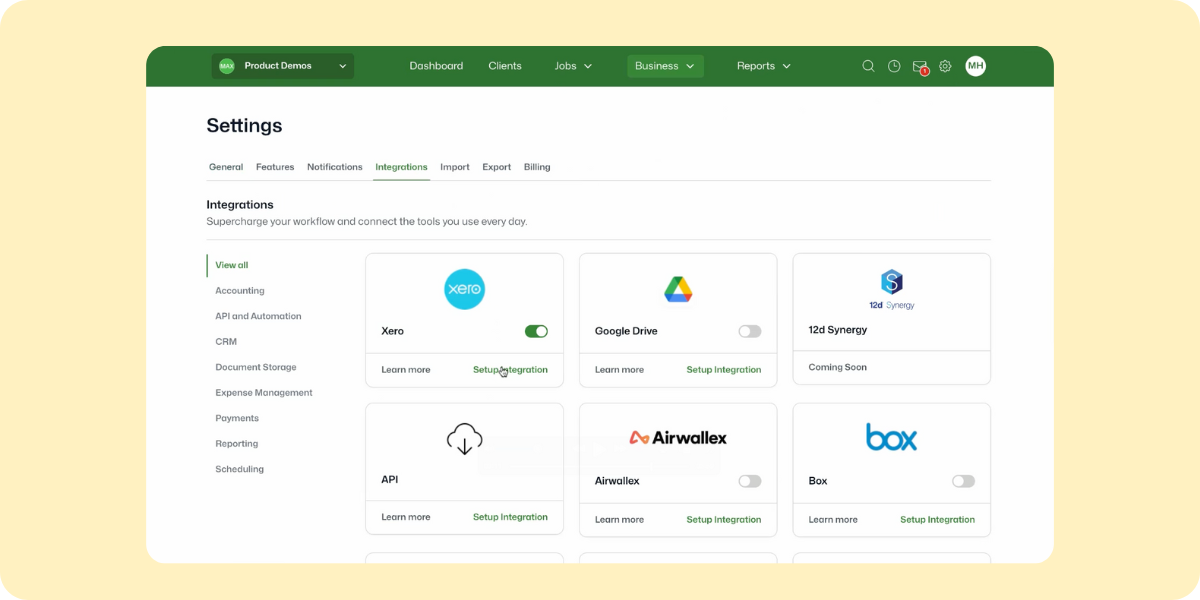Screen dimensions: 1200x600
Task: Click Learn more on Box card
Action: 833,520
